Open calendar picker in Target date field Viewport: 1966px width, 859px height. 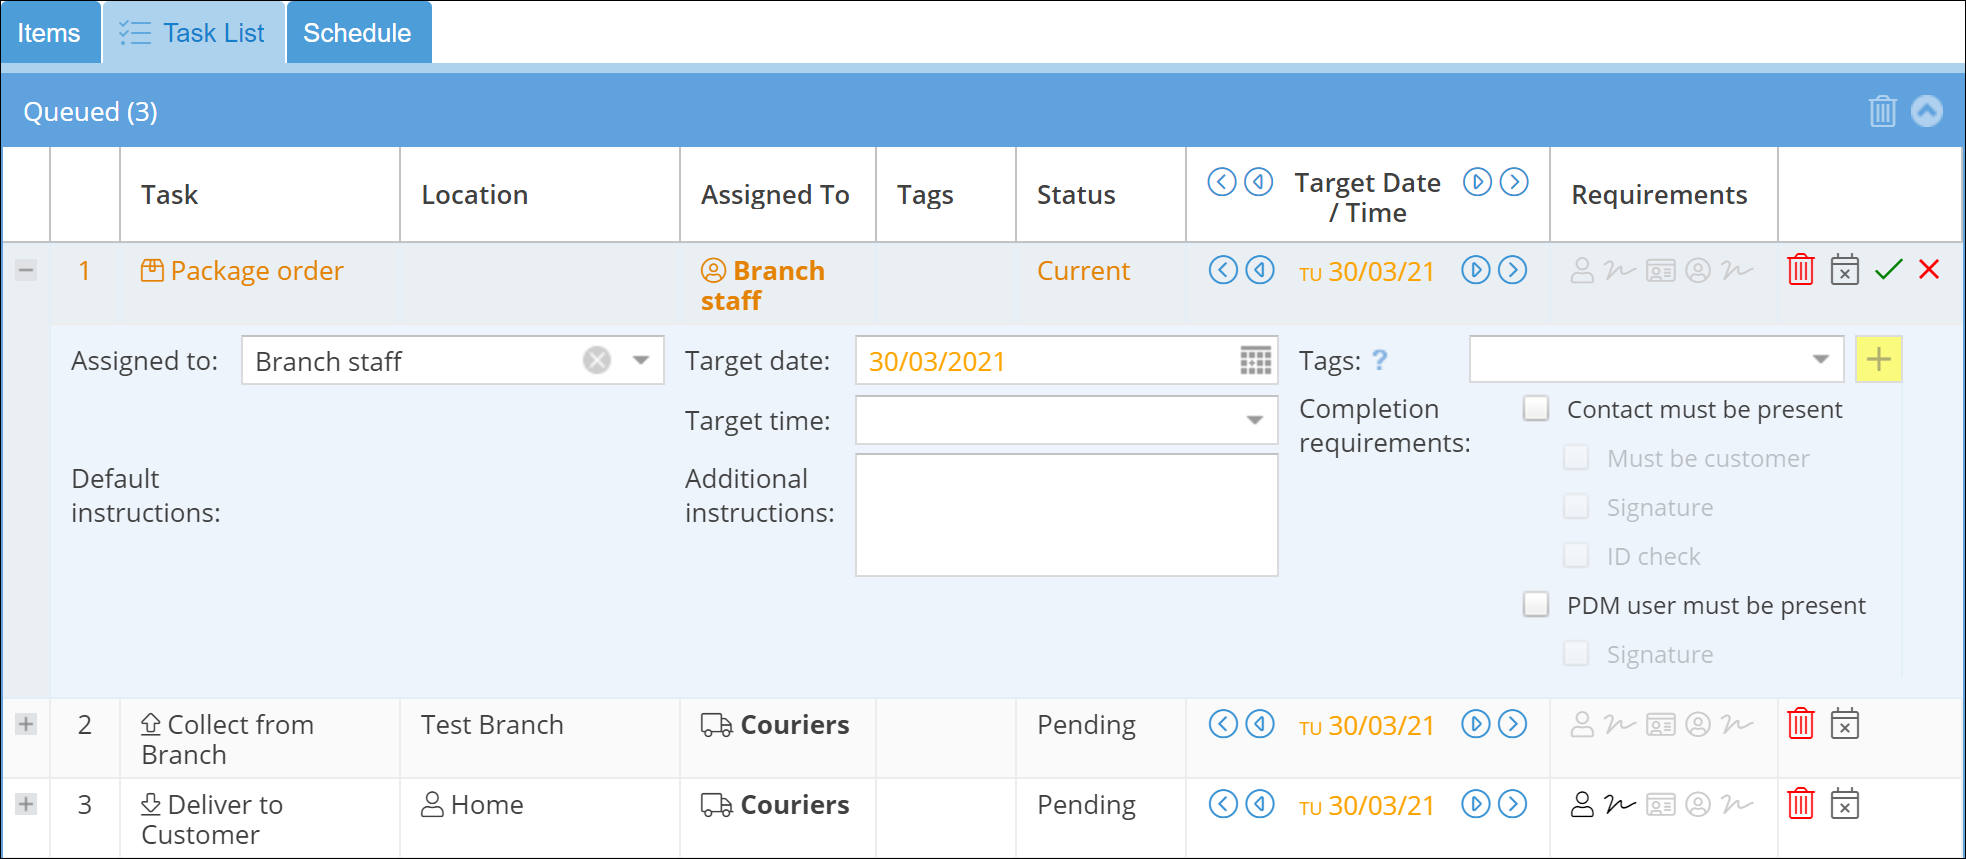1255,360
